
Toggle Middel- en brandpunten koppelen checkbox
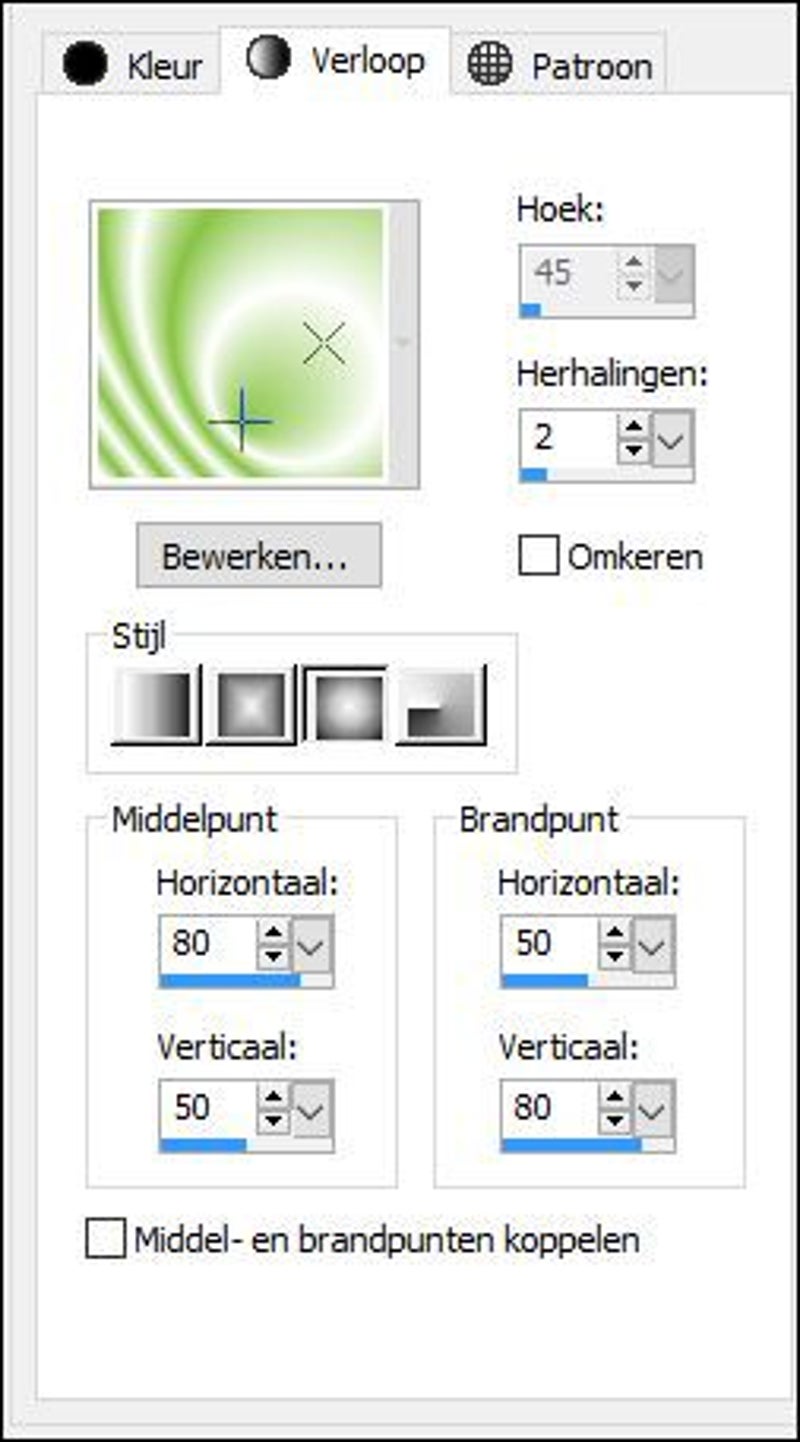[106, 1241]
